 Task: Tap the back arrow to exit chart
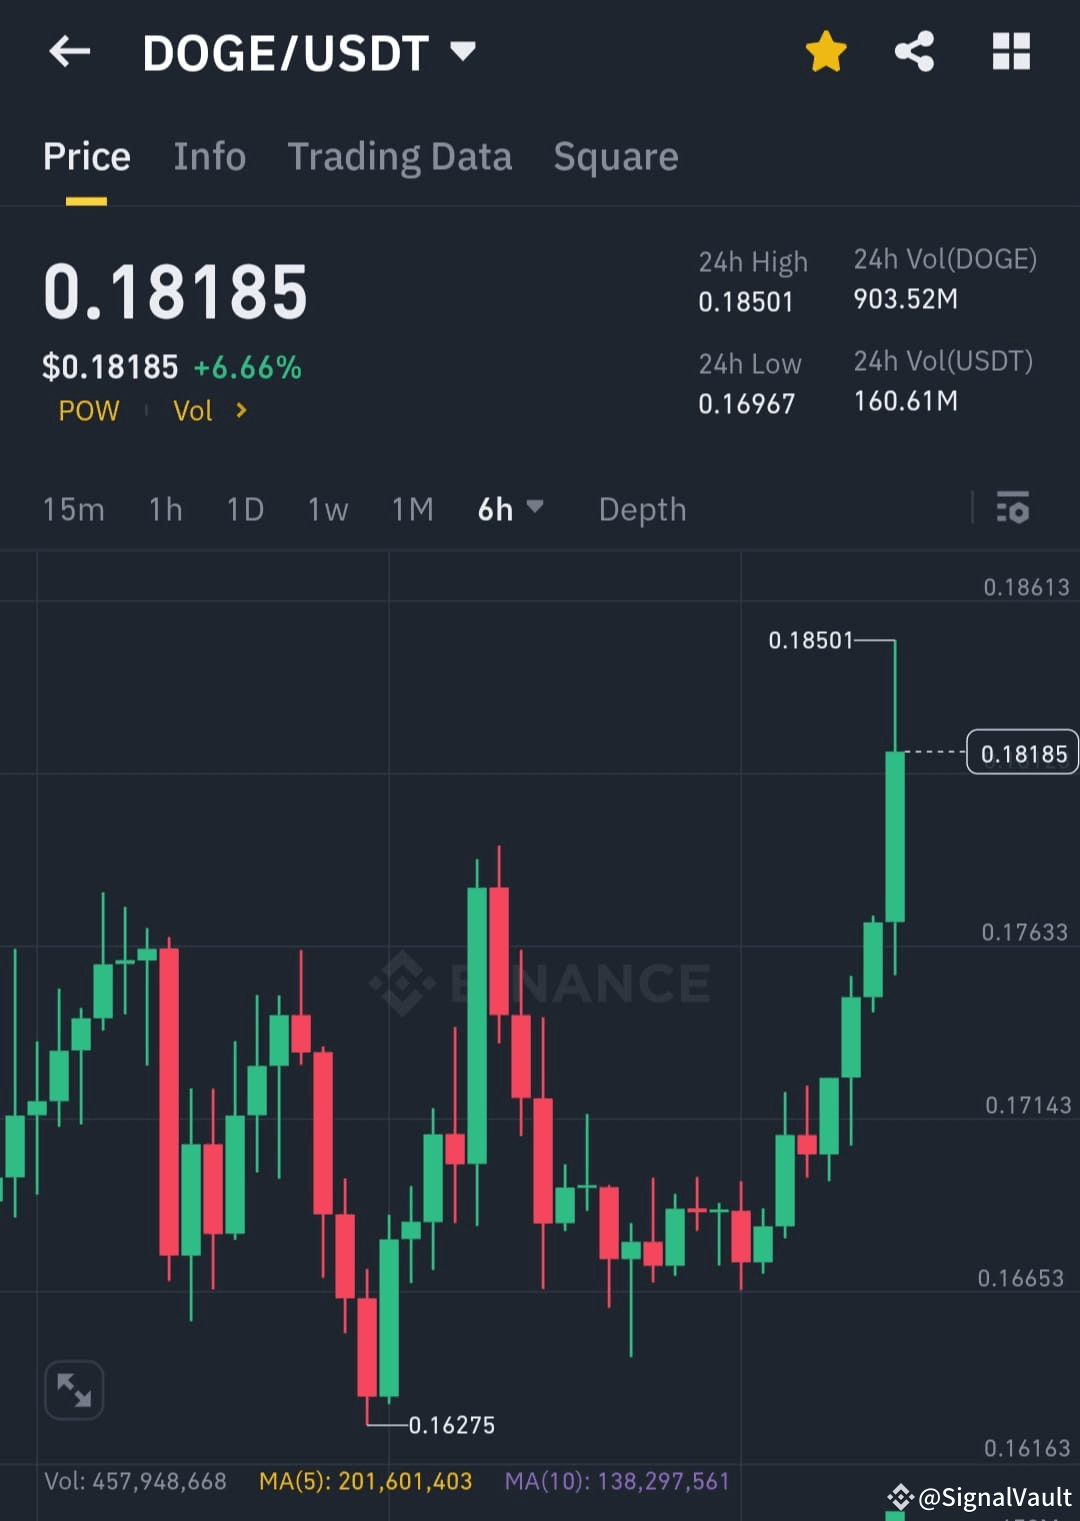[x=70, y=52]
